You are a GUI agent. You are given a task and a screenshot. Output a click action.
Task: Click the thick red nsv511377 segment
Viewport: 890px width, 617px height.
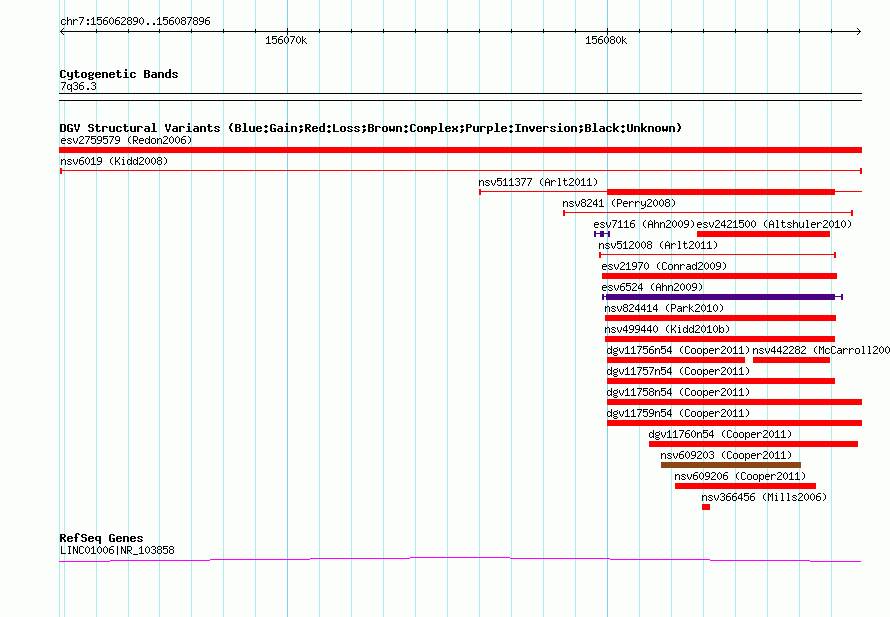click(x=721, y=192)
